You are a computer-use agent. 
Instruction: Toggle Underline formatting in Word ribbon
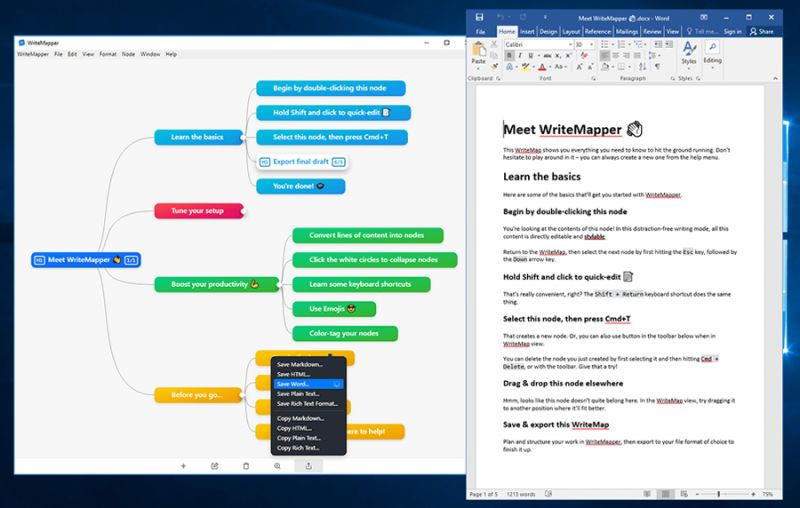coord(531,55)
